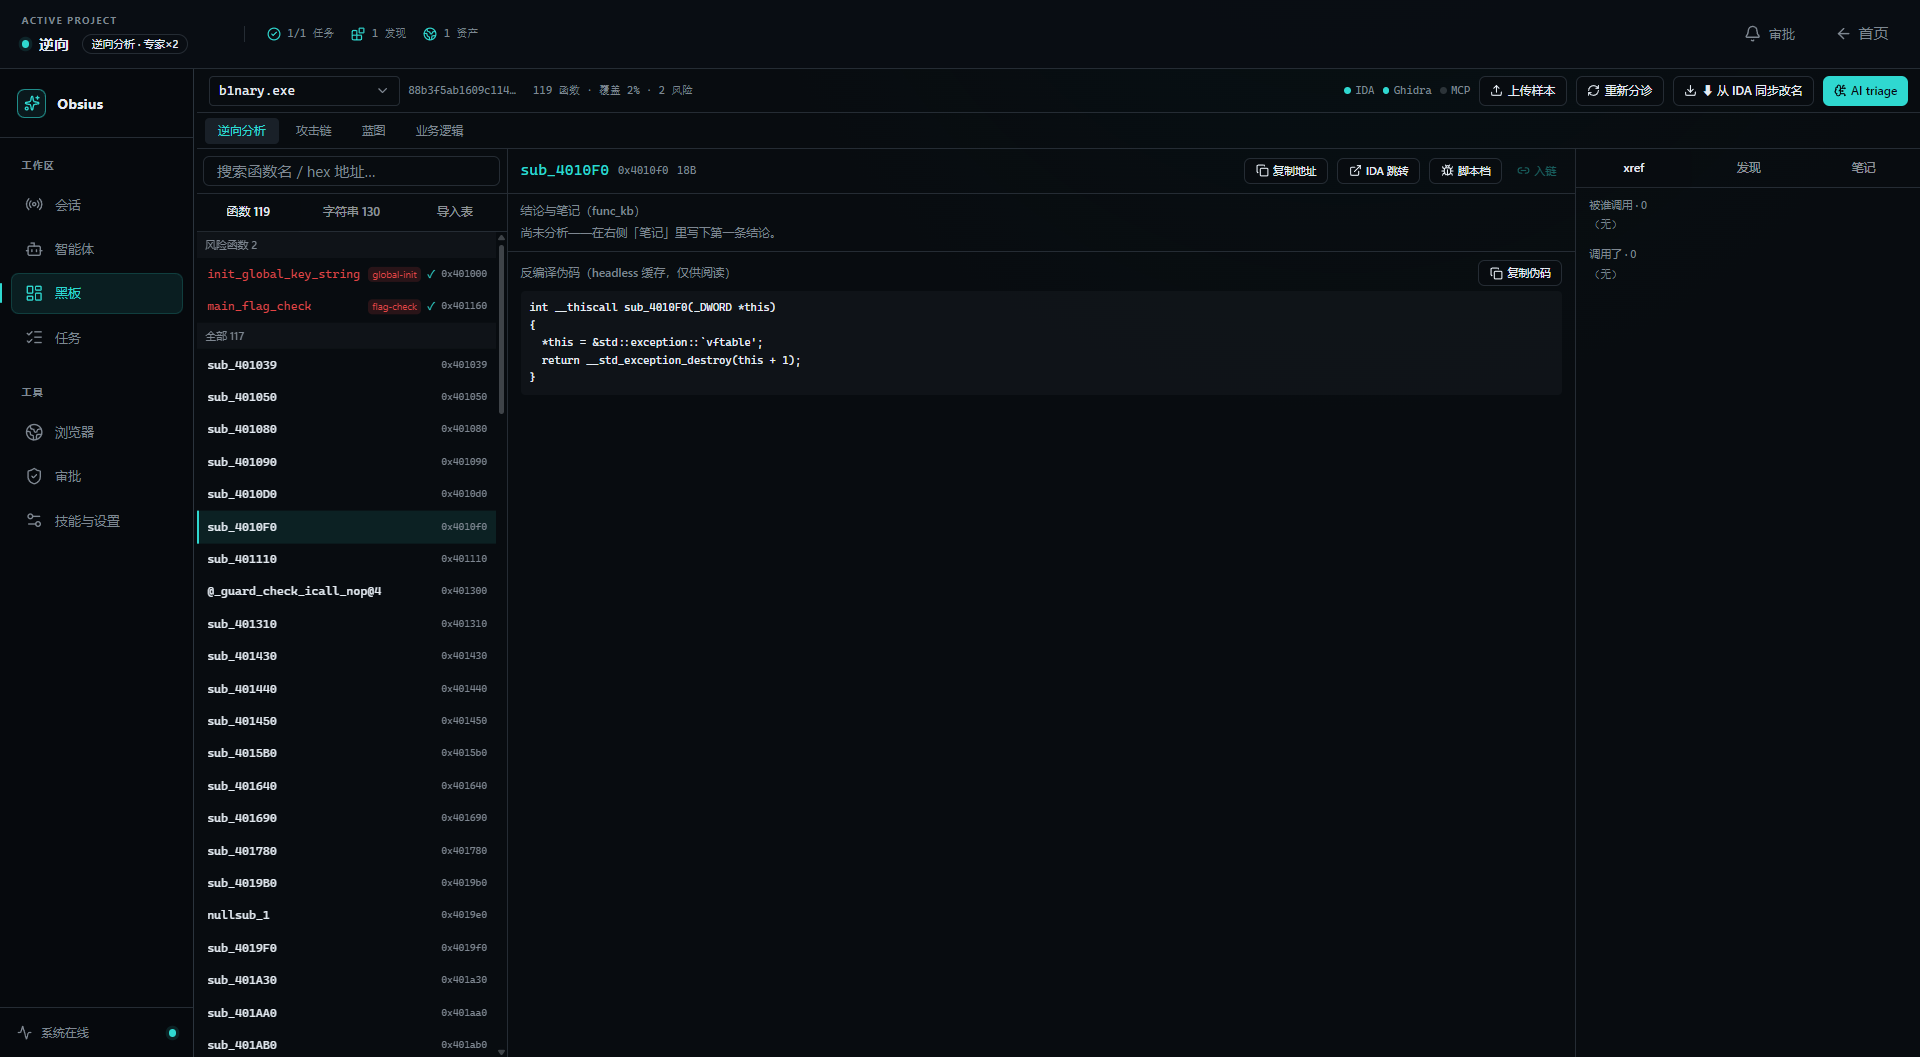1920x1057 pixels.
Task: Open the b1nary.exe file dropdown
Action: [304, 91]
